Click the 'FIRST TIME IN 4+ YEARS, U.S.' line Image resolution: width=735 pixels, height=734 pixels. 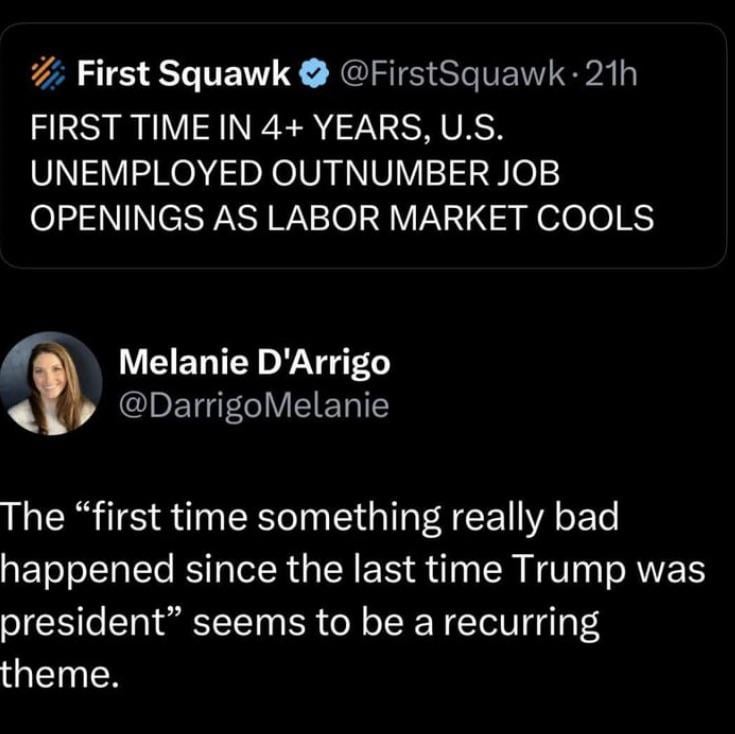click(267, 127)
